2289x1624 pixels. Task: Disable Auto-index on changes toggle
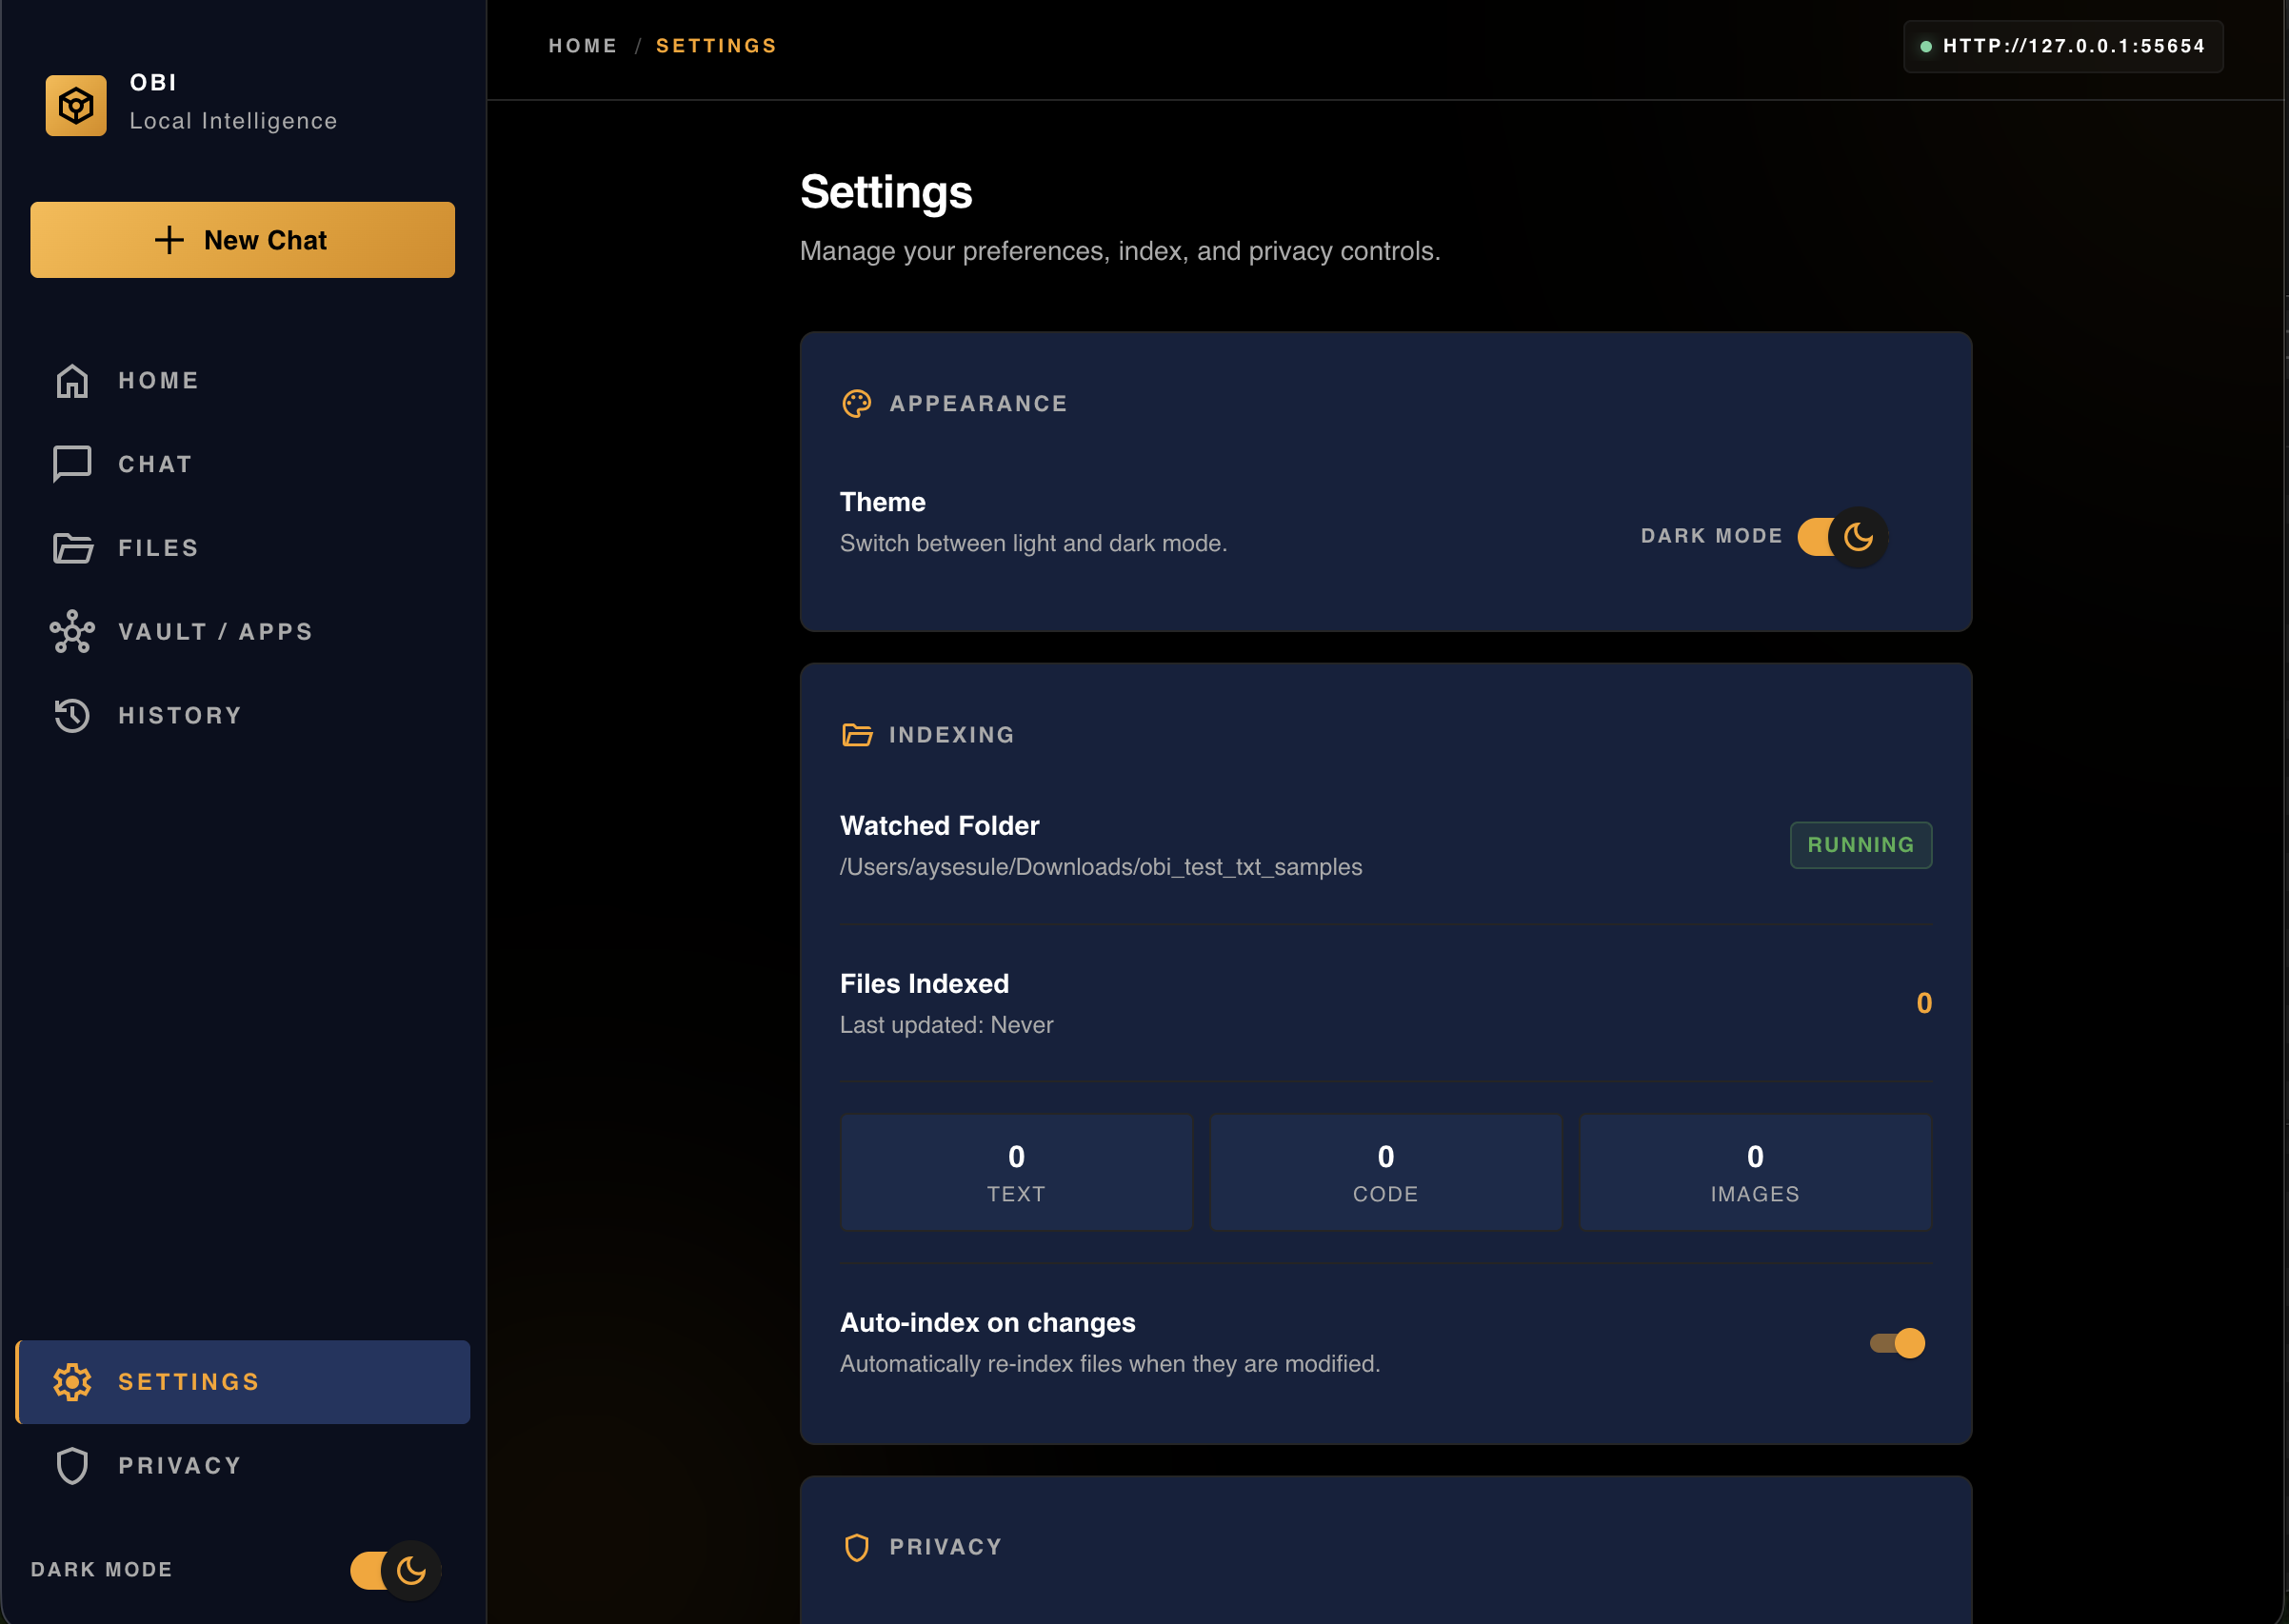pos(1897,1343)
